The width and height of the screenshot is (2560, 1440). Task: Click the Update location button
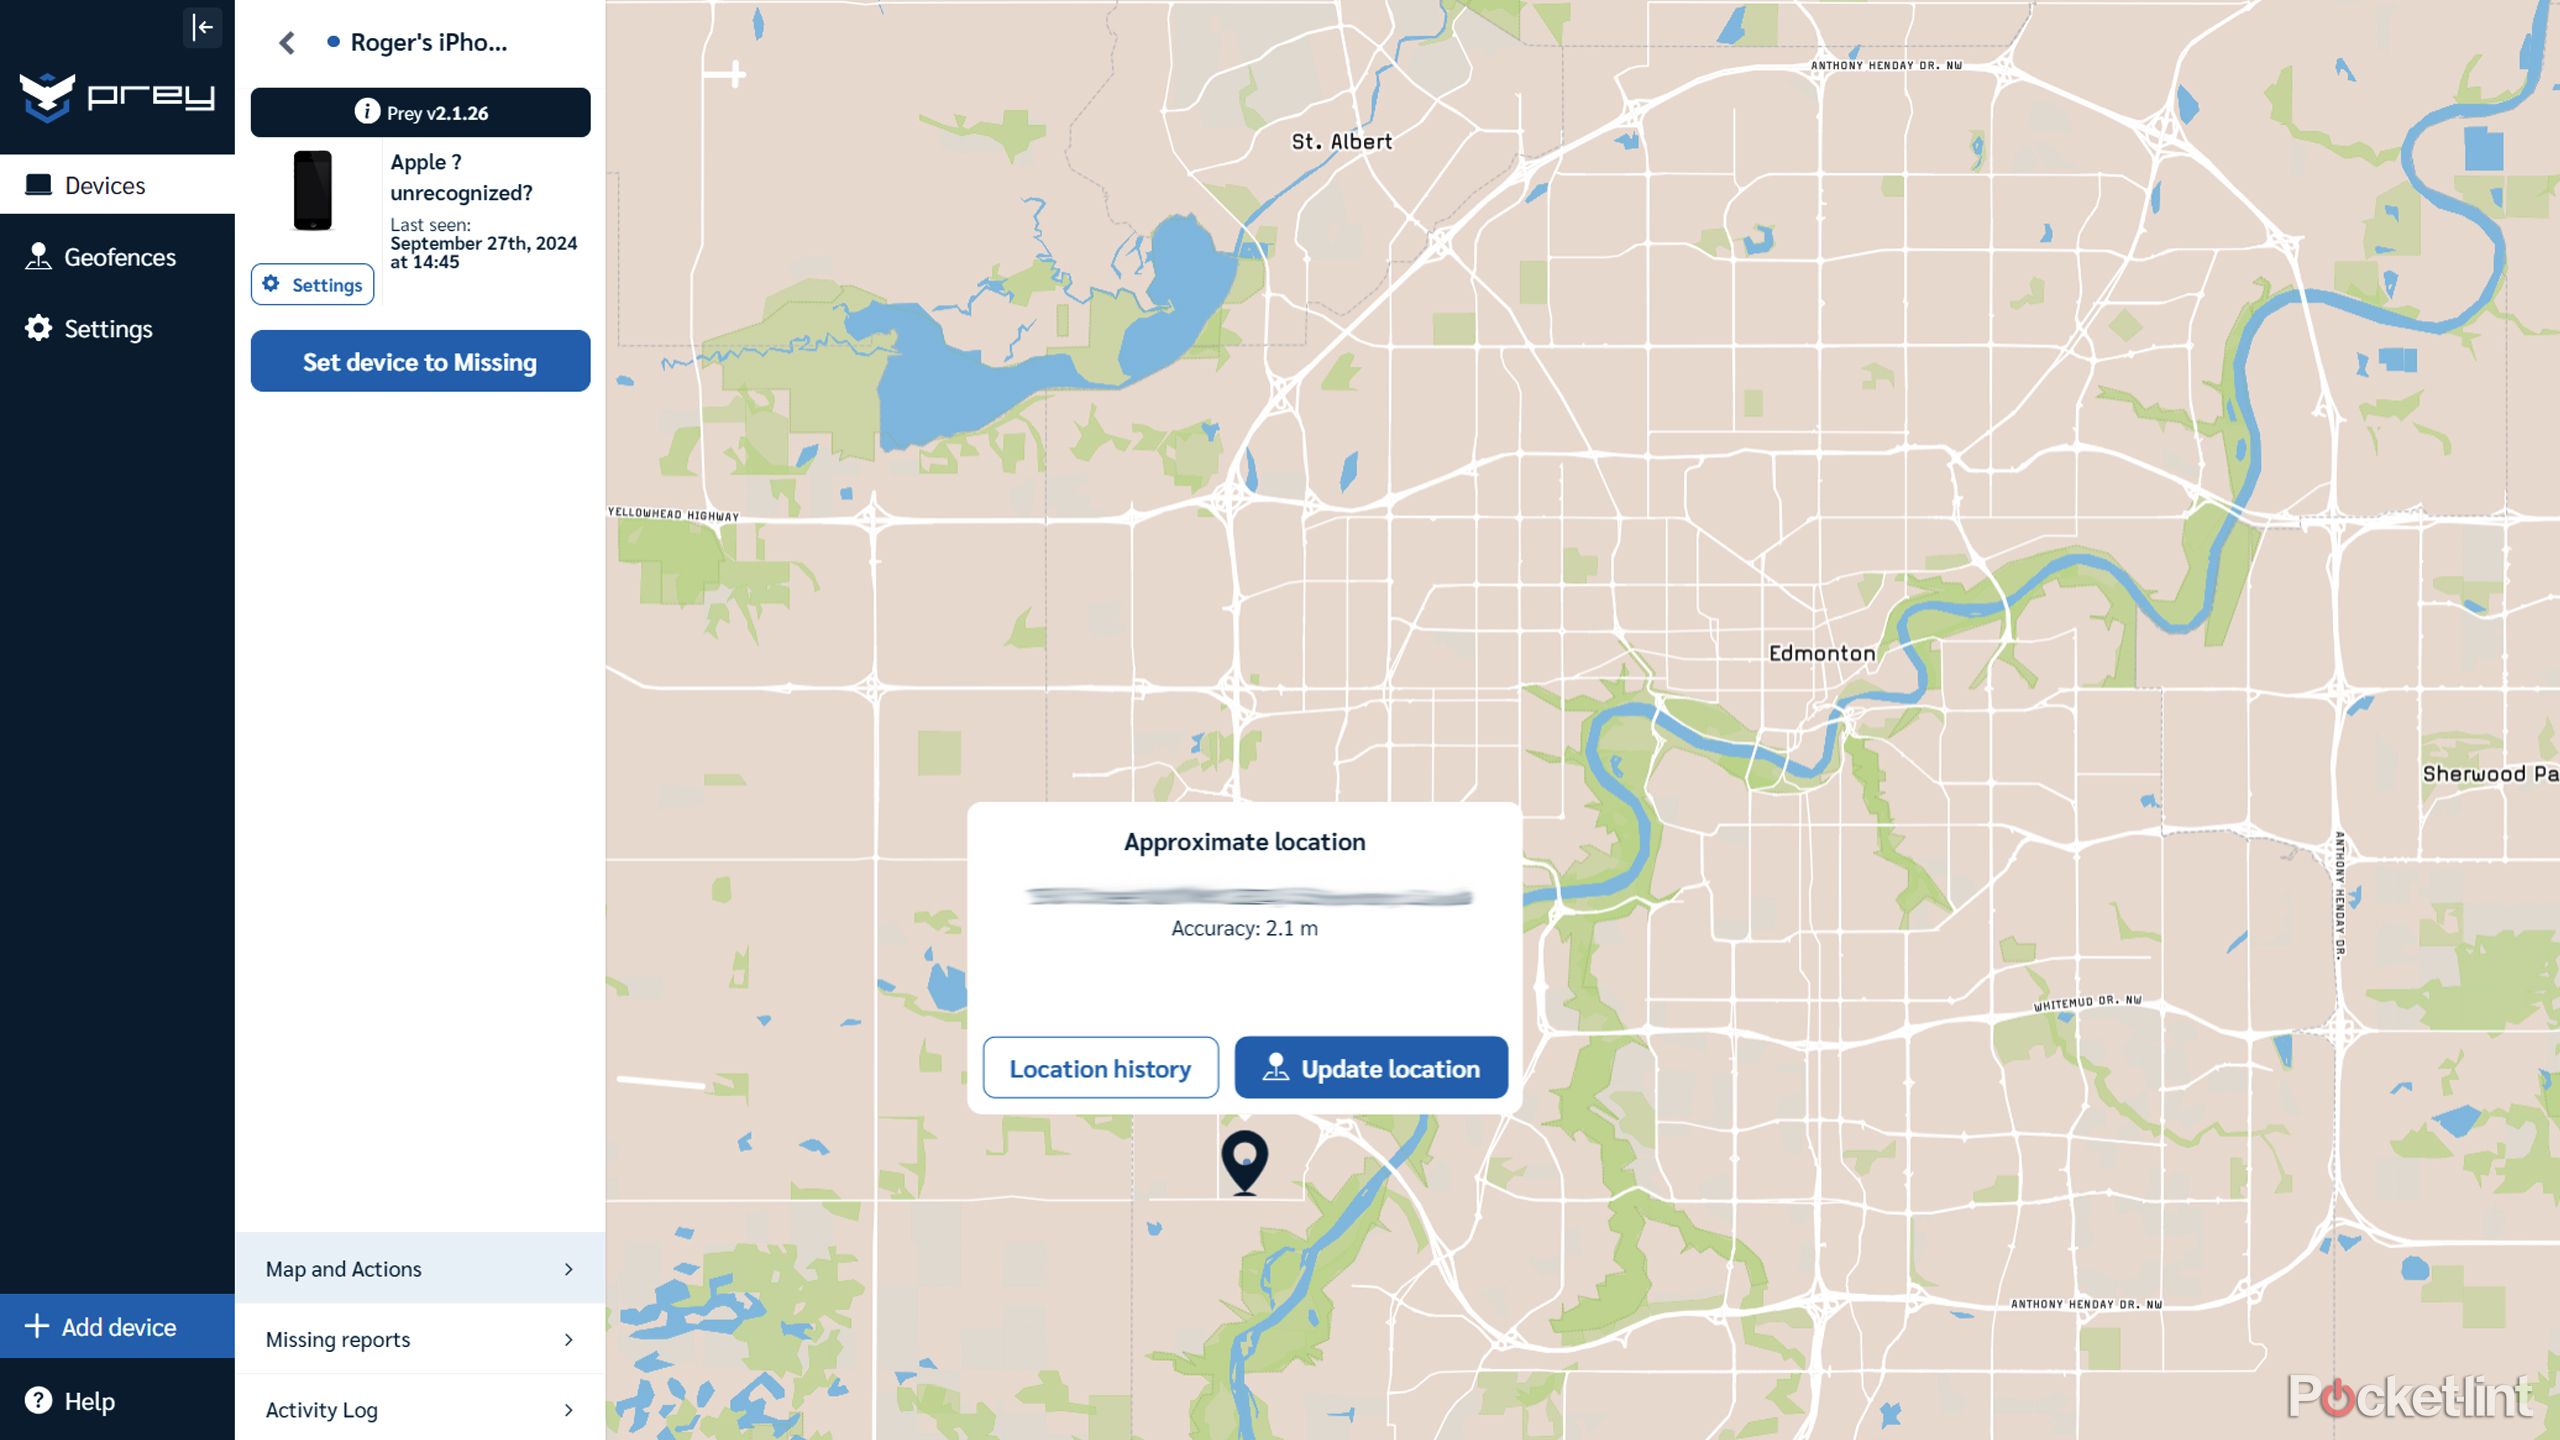tap(1371, 1067)
